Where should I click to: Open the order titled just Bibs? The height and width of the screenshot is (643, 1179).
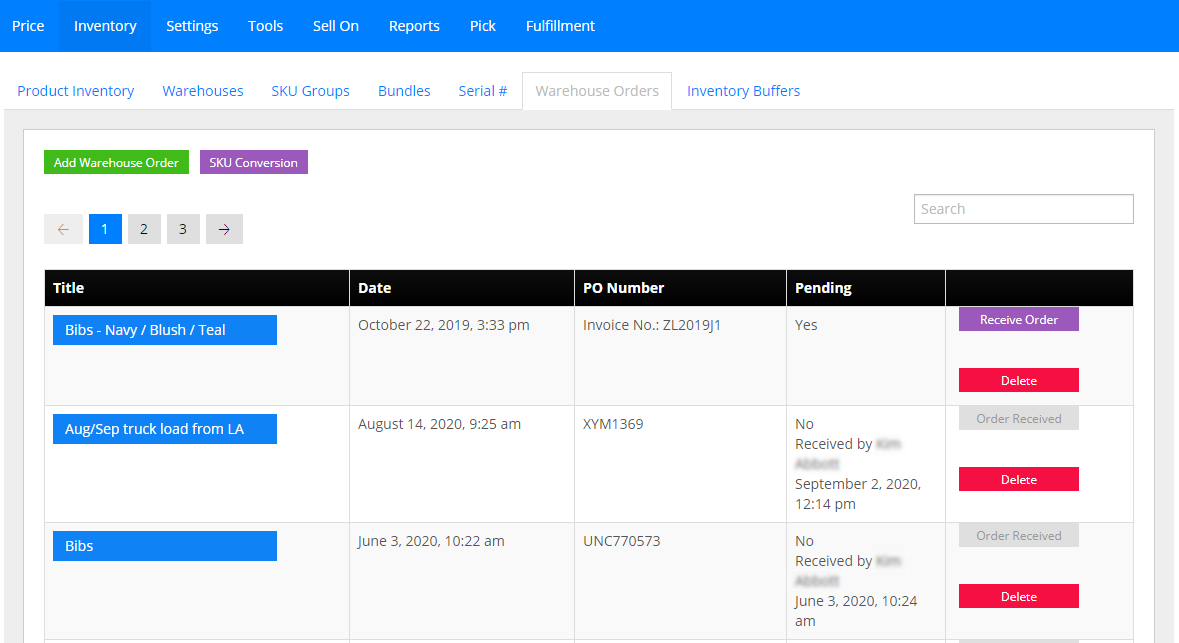click(x=165, y=546)
